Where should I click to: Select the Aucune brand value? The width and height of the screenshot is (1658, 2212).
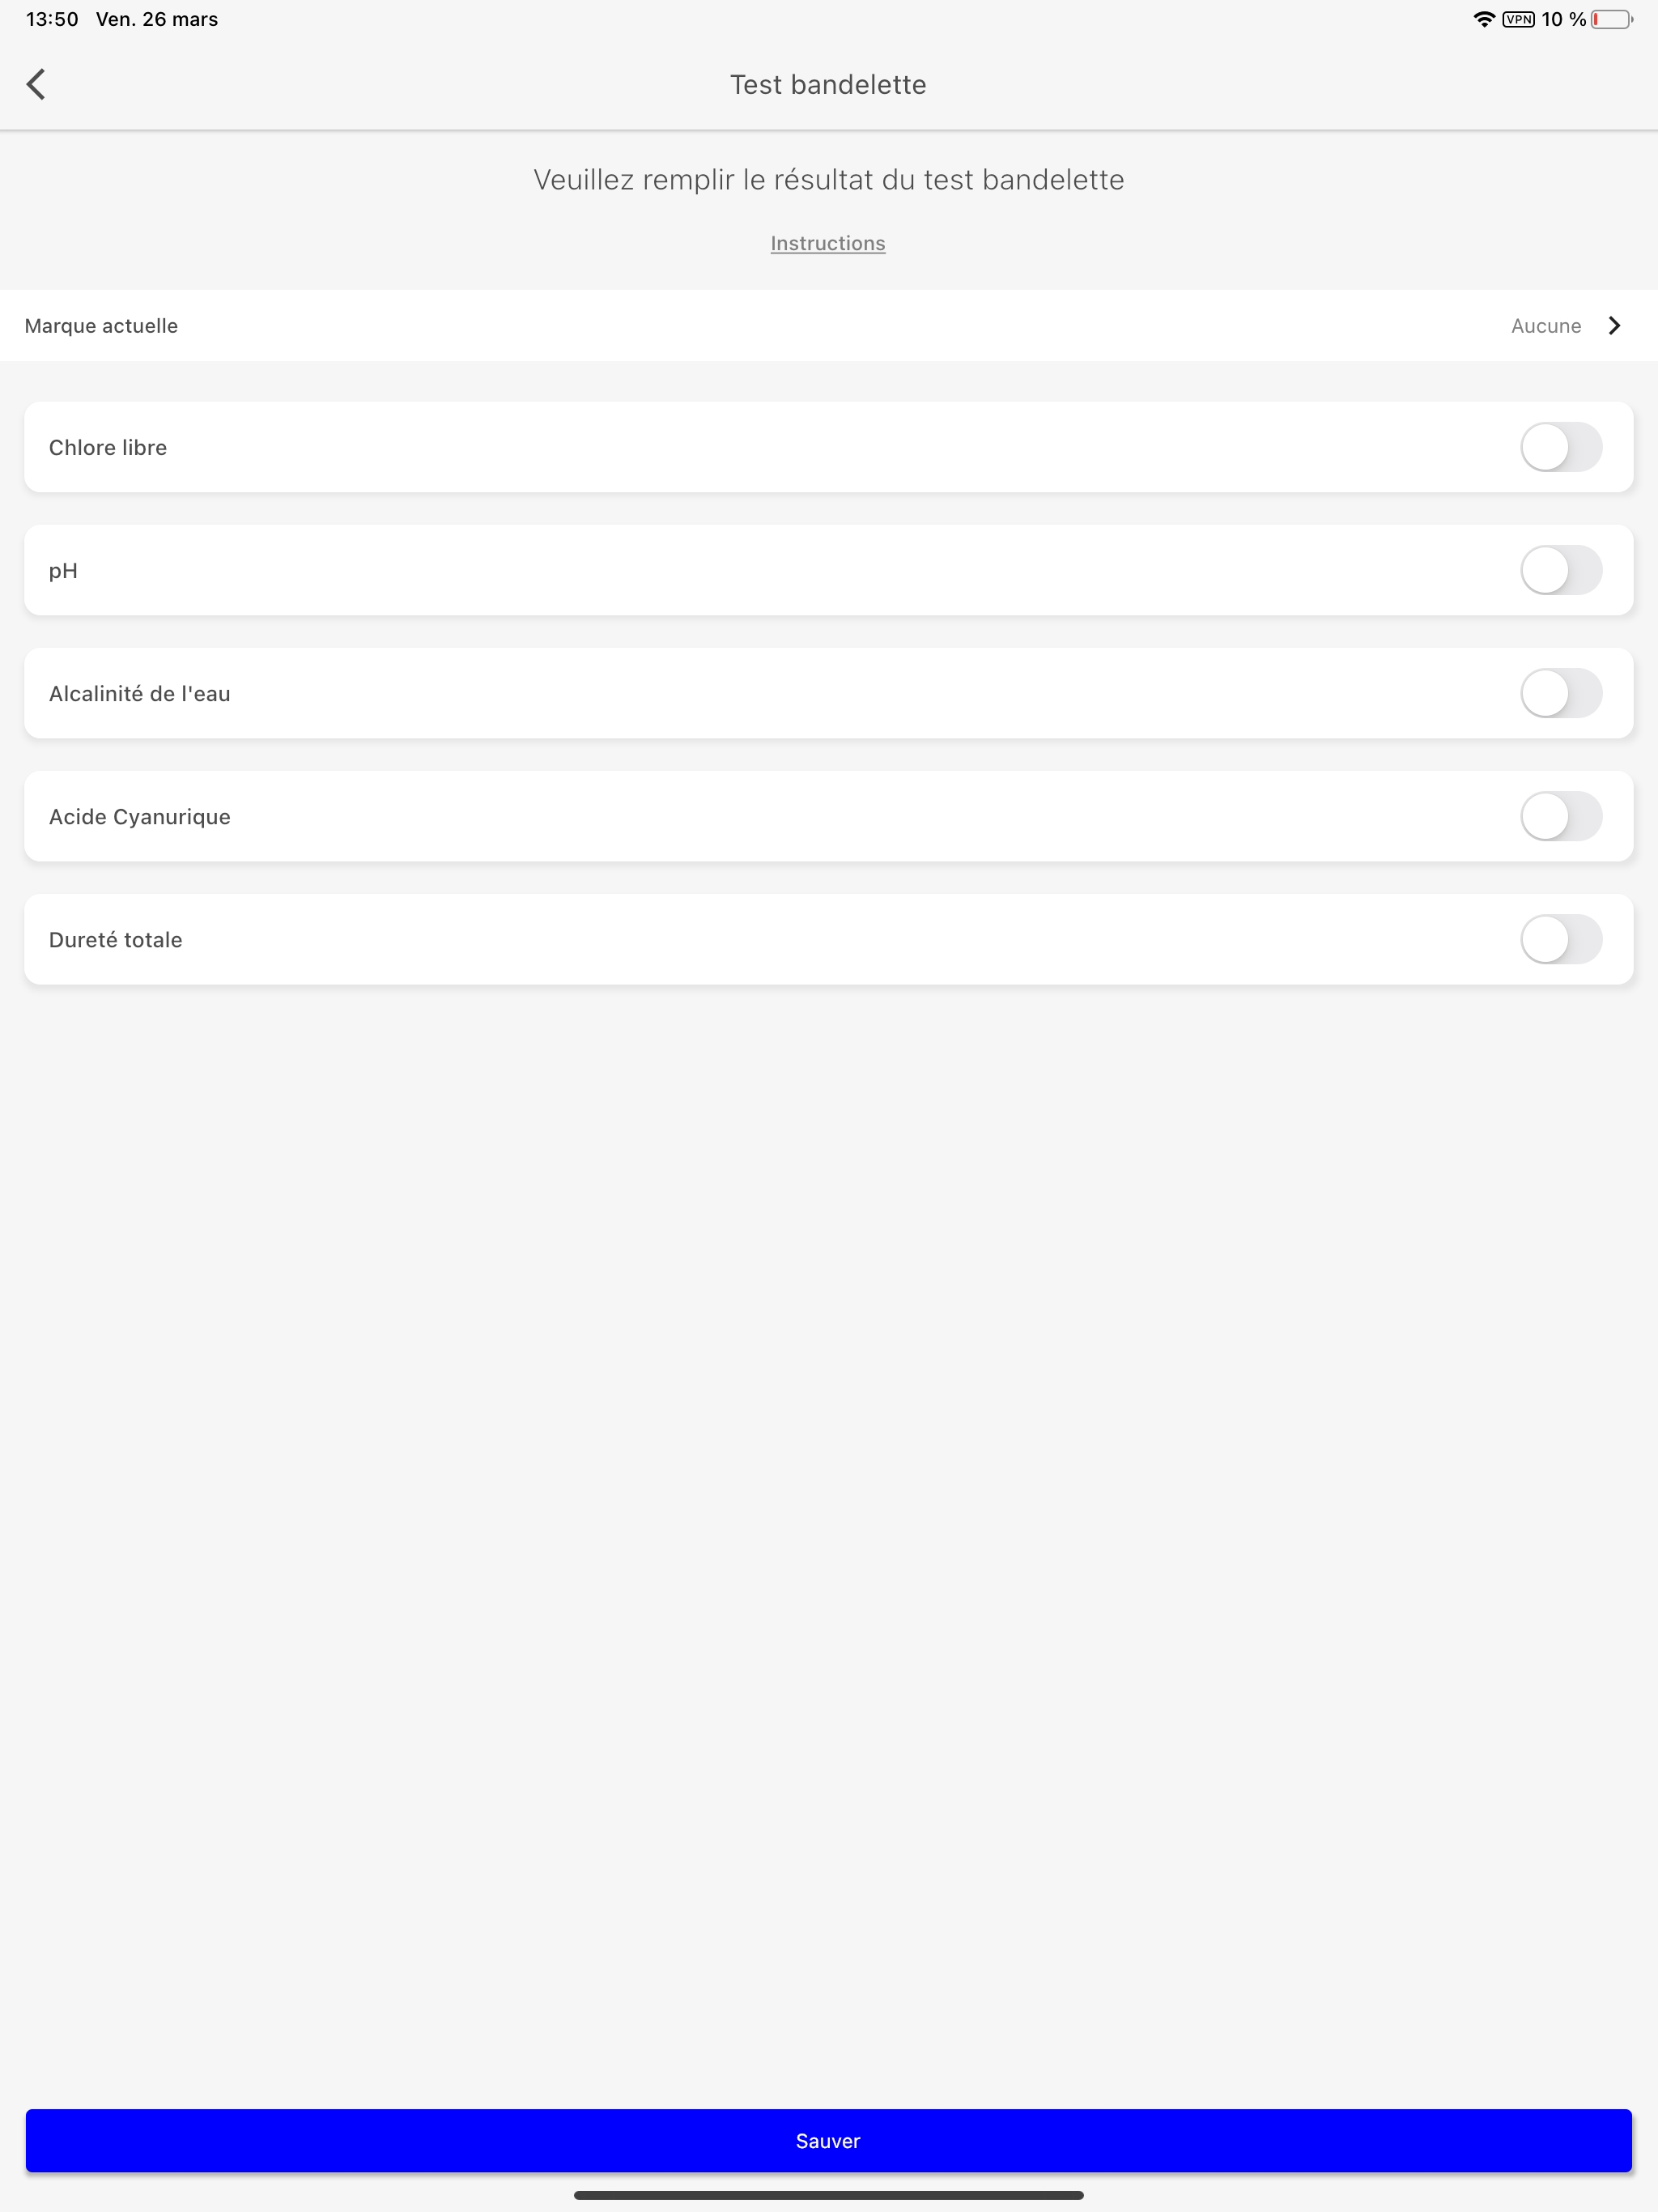pos(1546,325)
